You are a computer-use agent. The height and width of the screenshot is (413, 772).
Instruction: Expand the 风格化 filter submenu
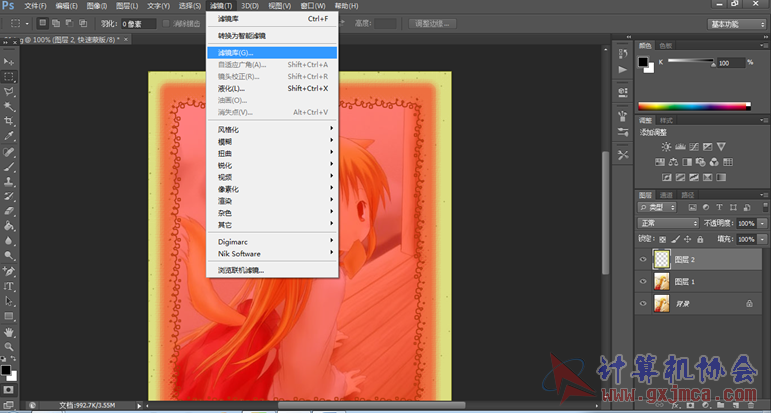[x=272, y=129]
